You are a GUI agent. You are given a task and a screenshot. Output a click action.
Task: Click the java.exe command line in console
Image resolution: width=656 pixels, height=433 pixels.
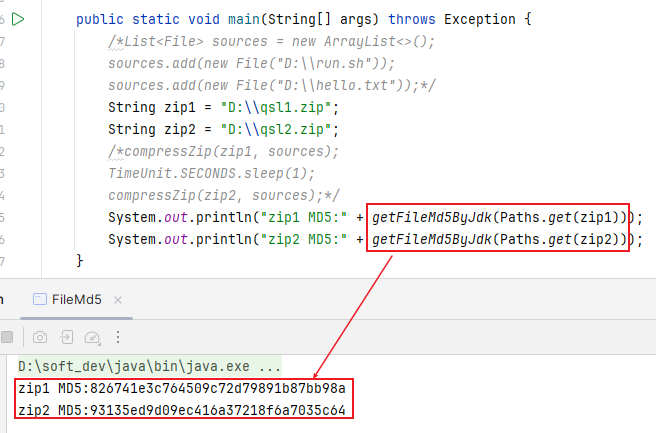click(150, 366)
